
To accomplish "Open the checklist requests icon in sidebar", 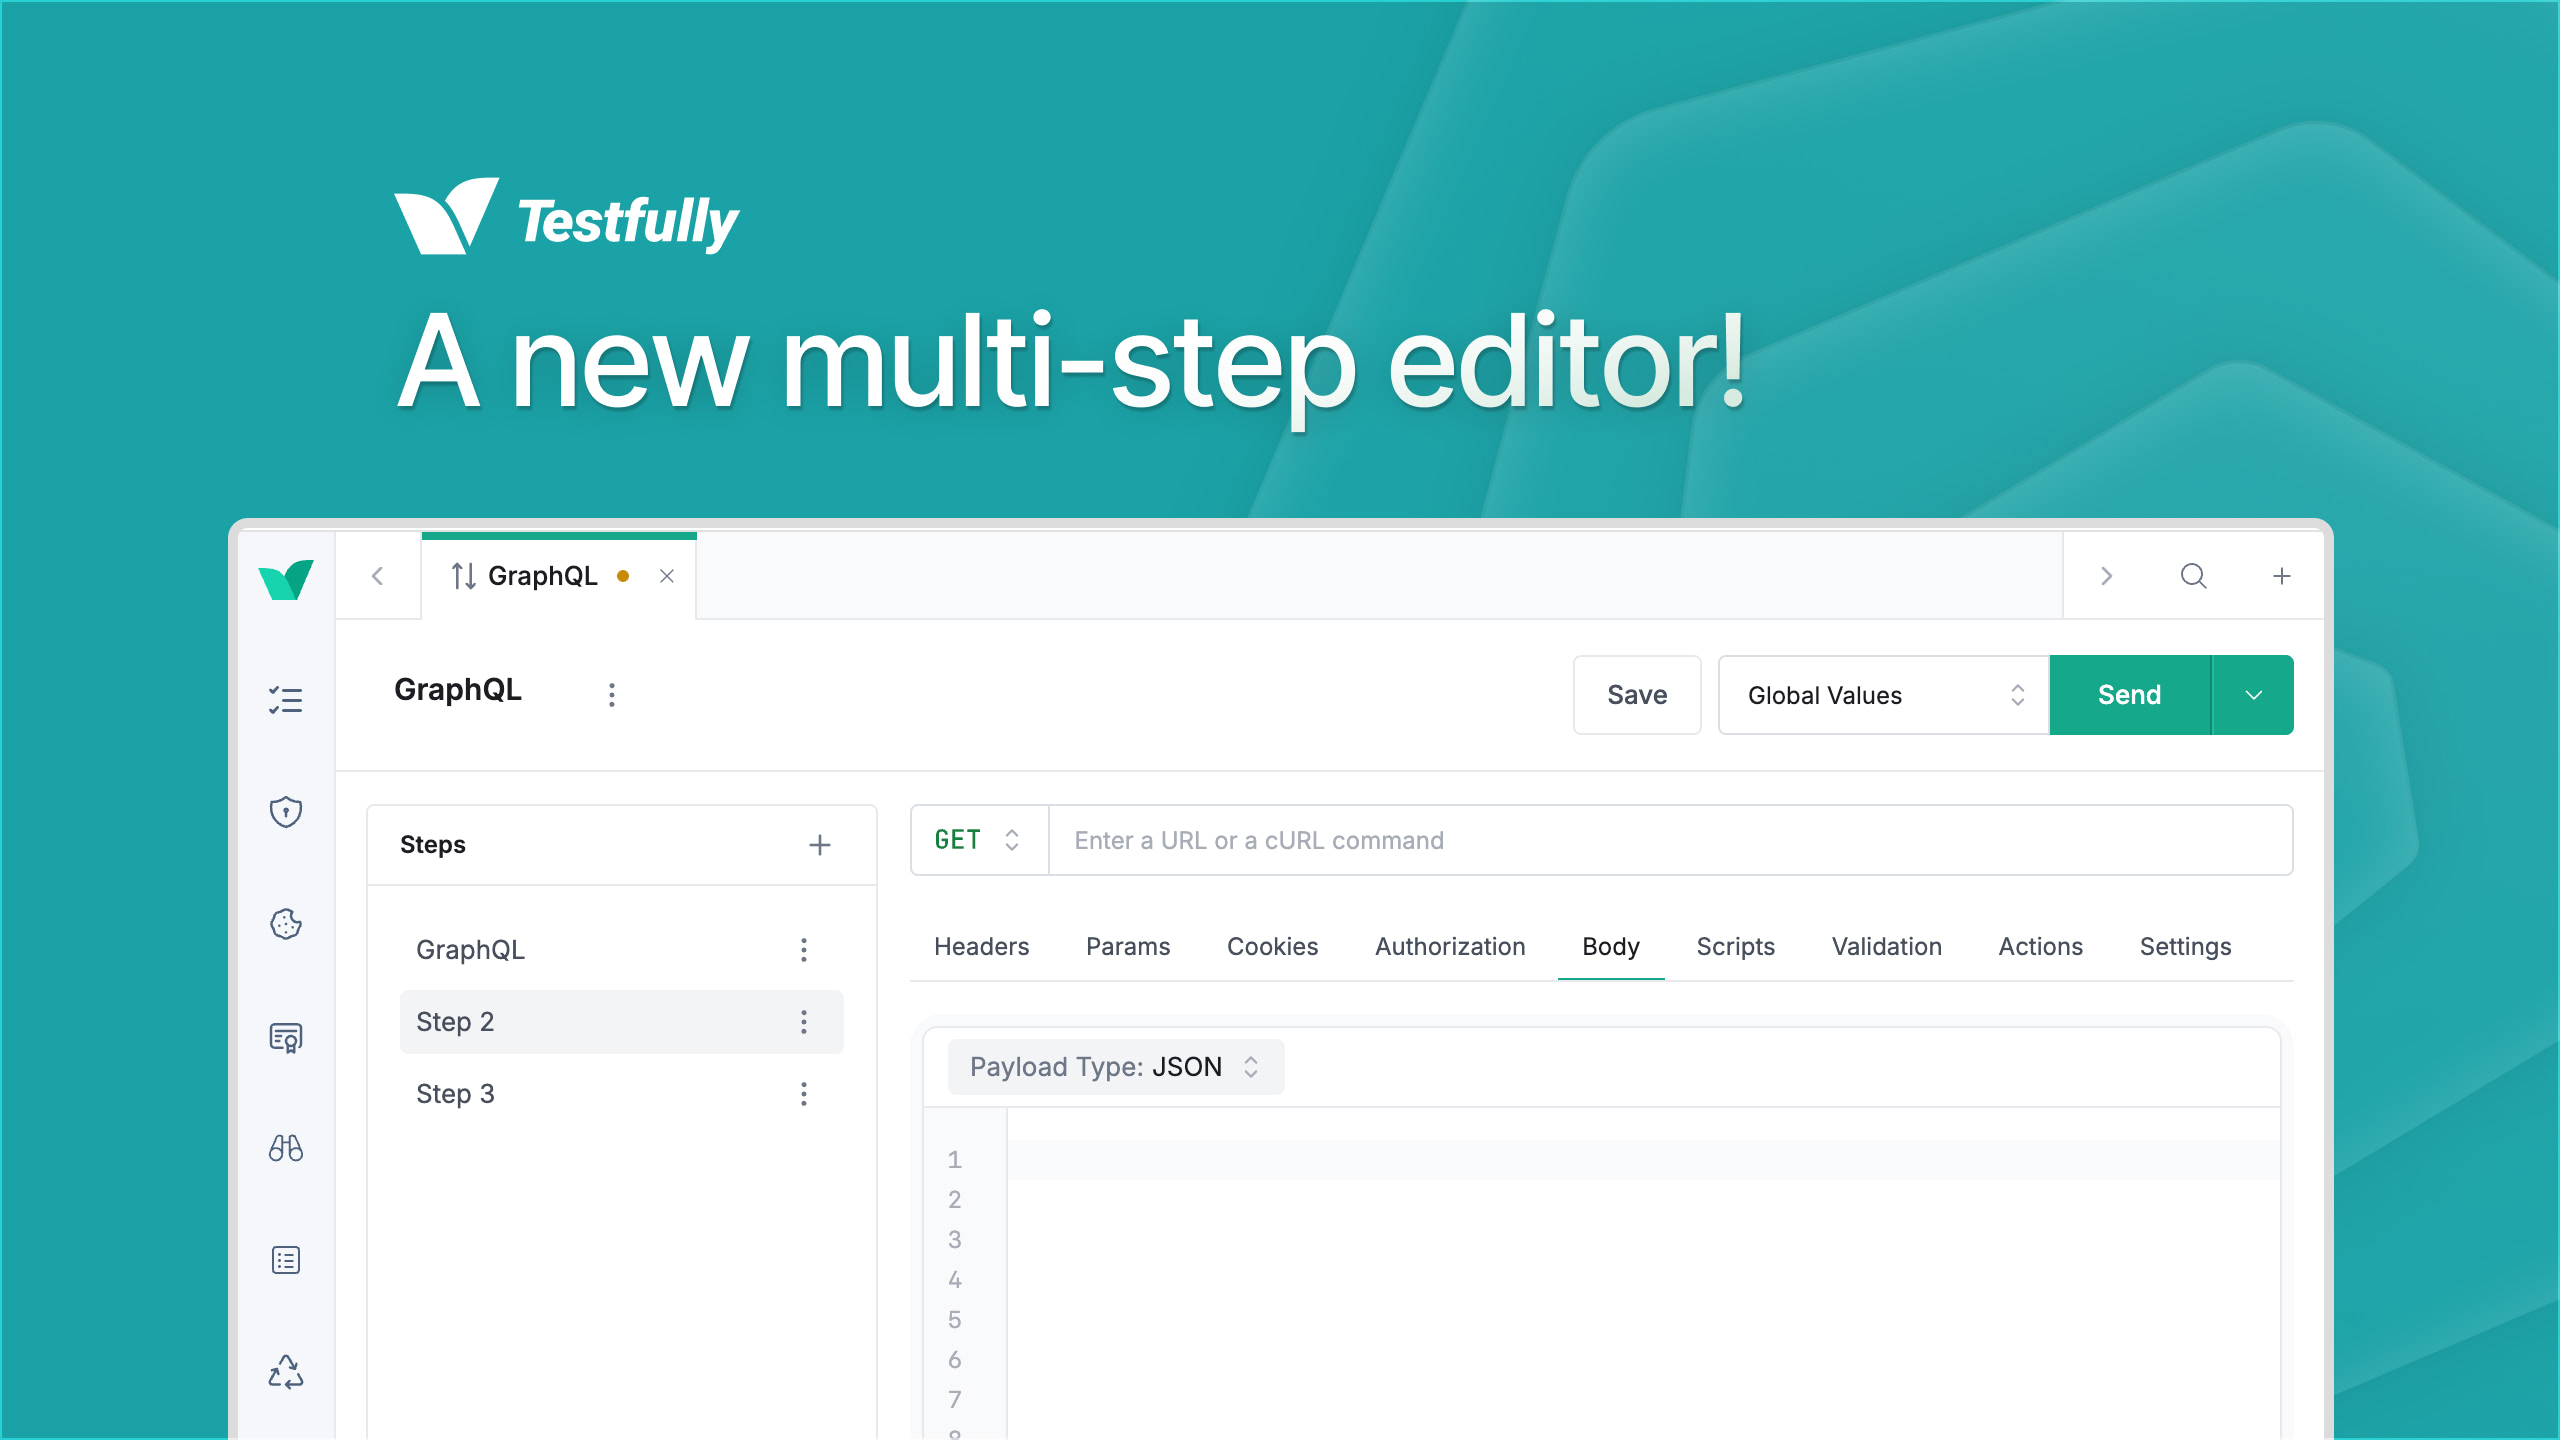I will tap(286, 699).
